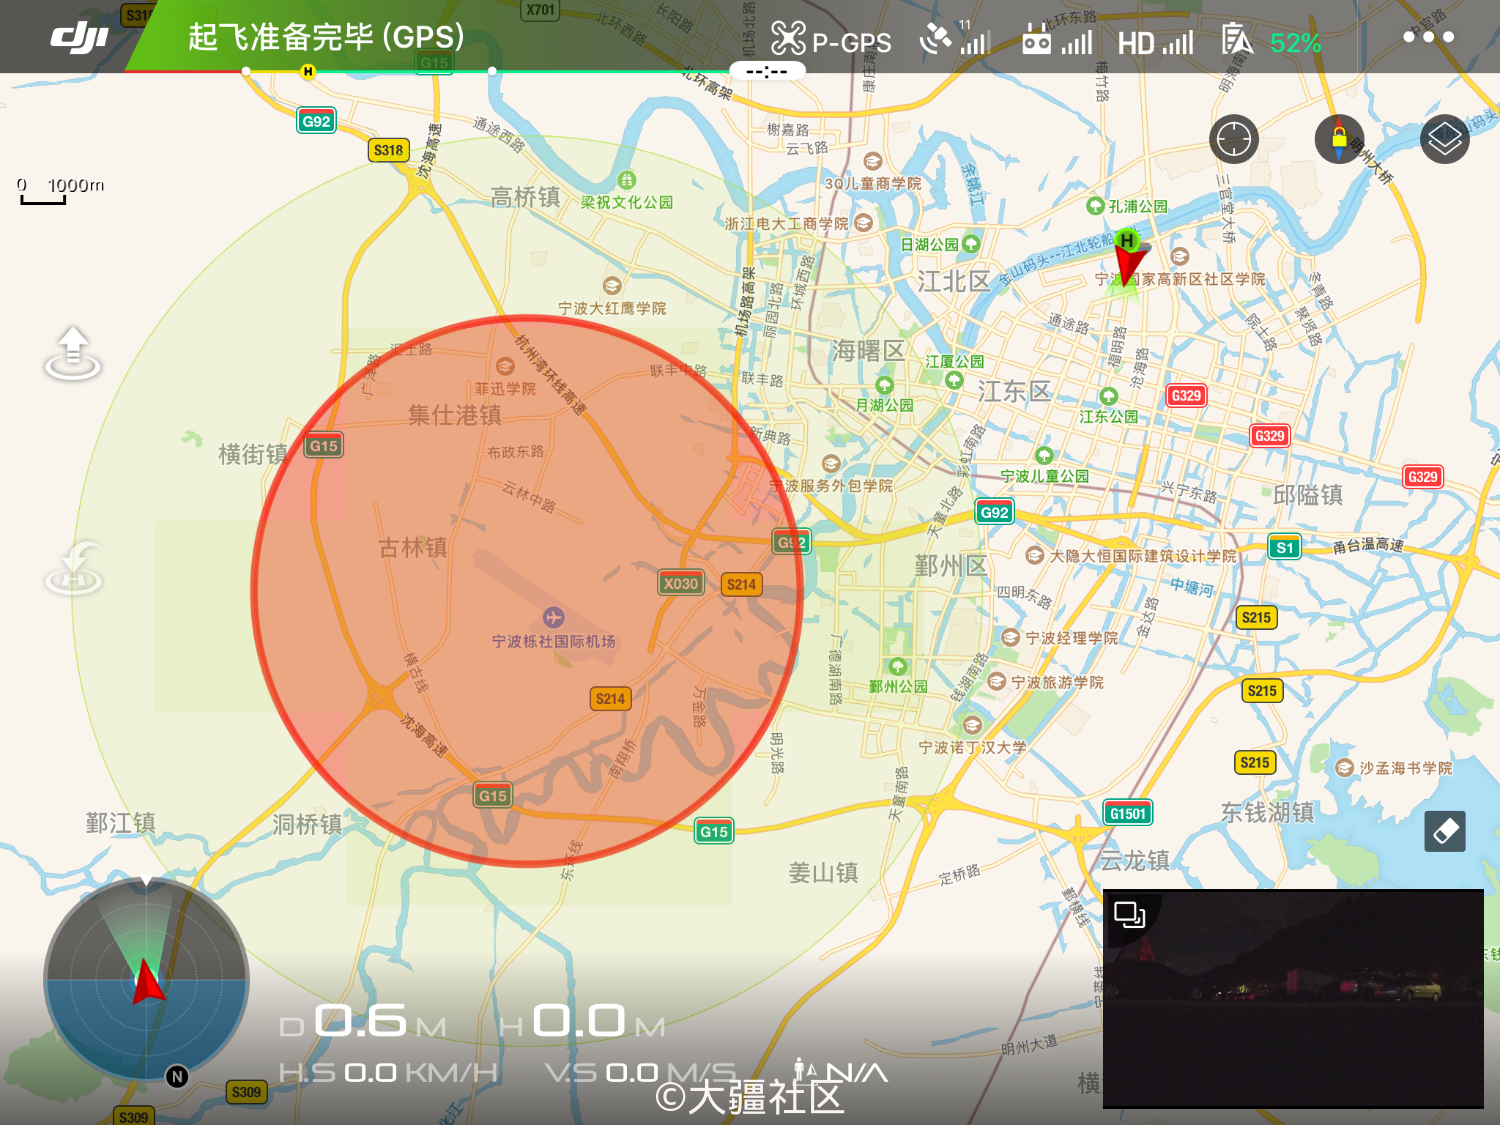Tap the 古林镇 town label
The height and width of the screenshot is (1125, 1500).
[x=413, y=548]
